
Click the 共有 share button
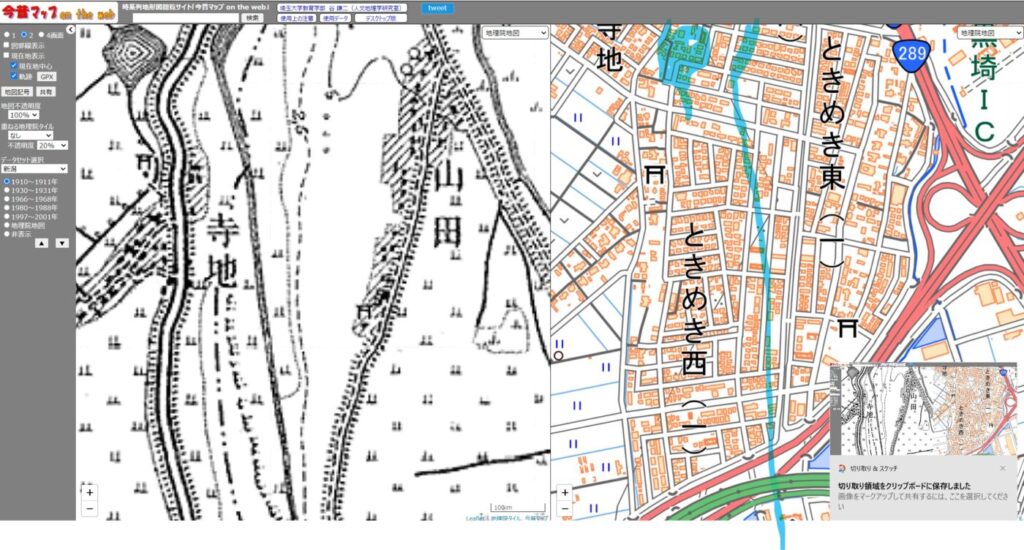46,92
